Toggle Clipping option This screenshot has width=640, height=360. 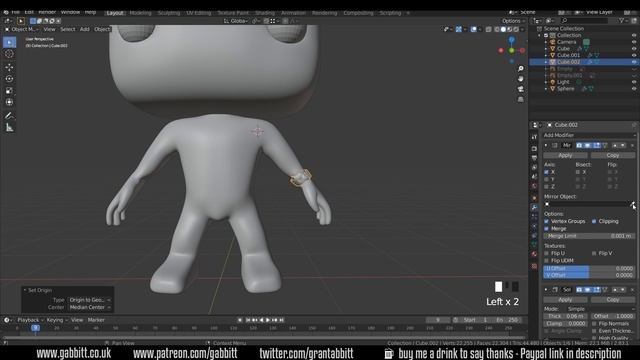click(x=594, y=221)
